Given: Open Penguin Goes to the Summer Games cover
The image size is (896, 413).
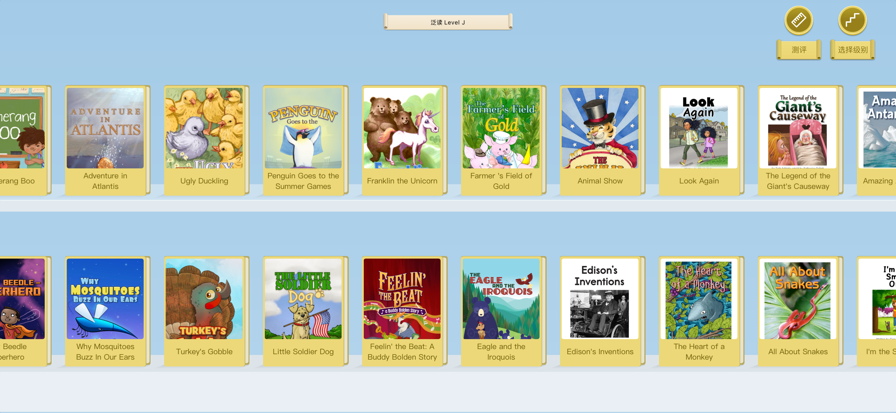Looking at the screenshot, I should coord(303,128).
